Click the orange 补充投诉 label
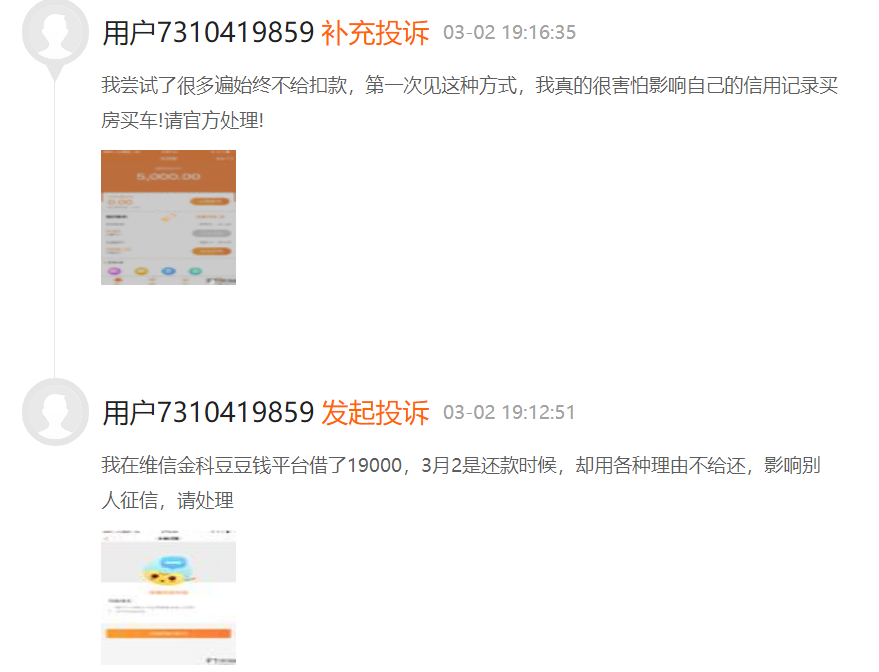This screenshot has height=672, width=879. (375, 33)
